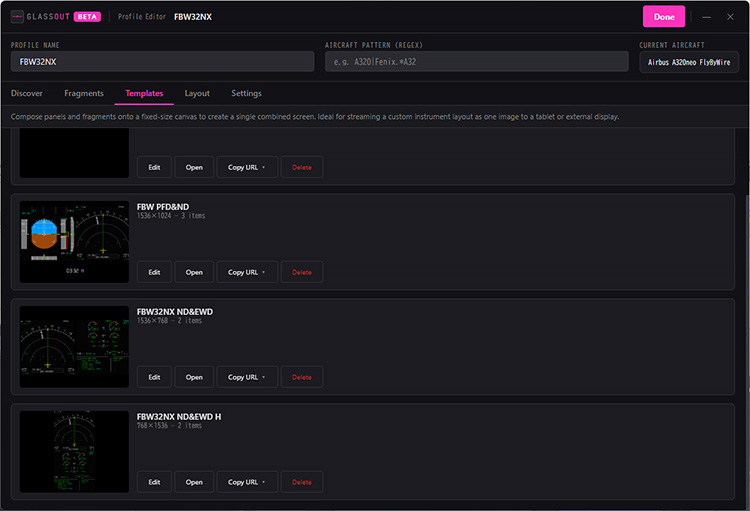The width and height of the screenshot is (750, 511).
Task: Expand Copy URL for FBW PFD&ND
Action: click(247, 272)
